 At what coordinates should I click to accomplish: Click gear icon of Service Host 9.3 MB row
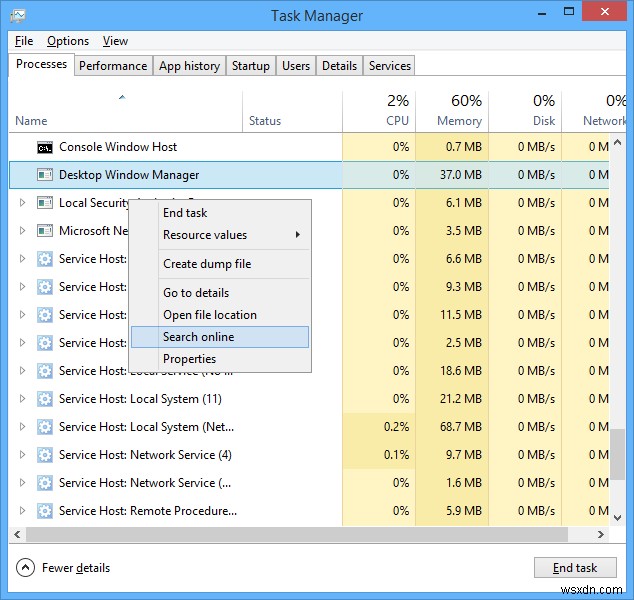[45, 287]
